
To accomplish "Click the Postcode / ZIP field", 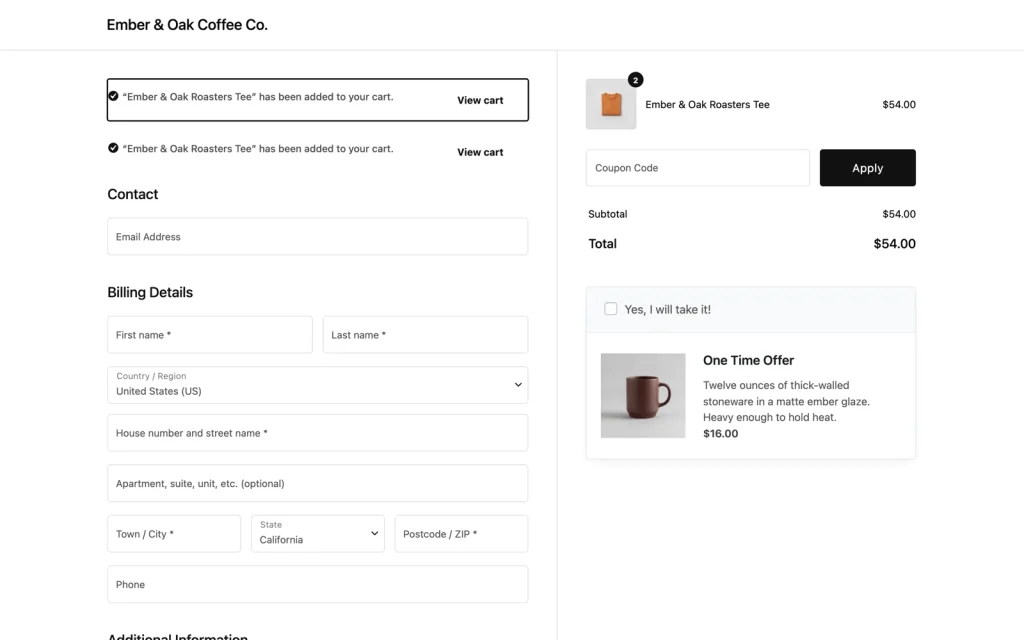I will (x=461, y=534).
